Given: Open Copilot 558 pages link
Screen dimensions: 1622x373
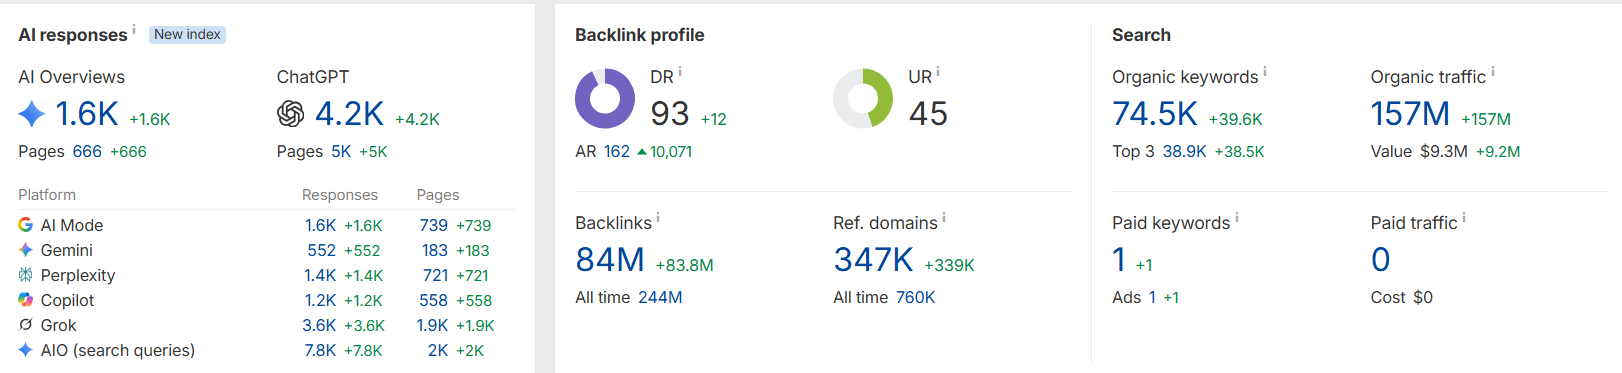Looking at the screenshot, I should click(x=433, y=300).
